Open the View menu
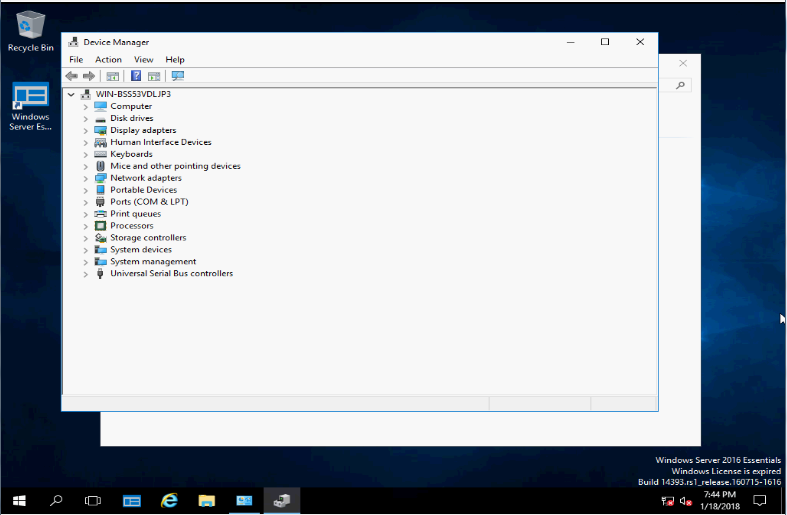Image resolution: width=787 pixels, height=515 pixels. pyautogui.click(x=144, y=60)
